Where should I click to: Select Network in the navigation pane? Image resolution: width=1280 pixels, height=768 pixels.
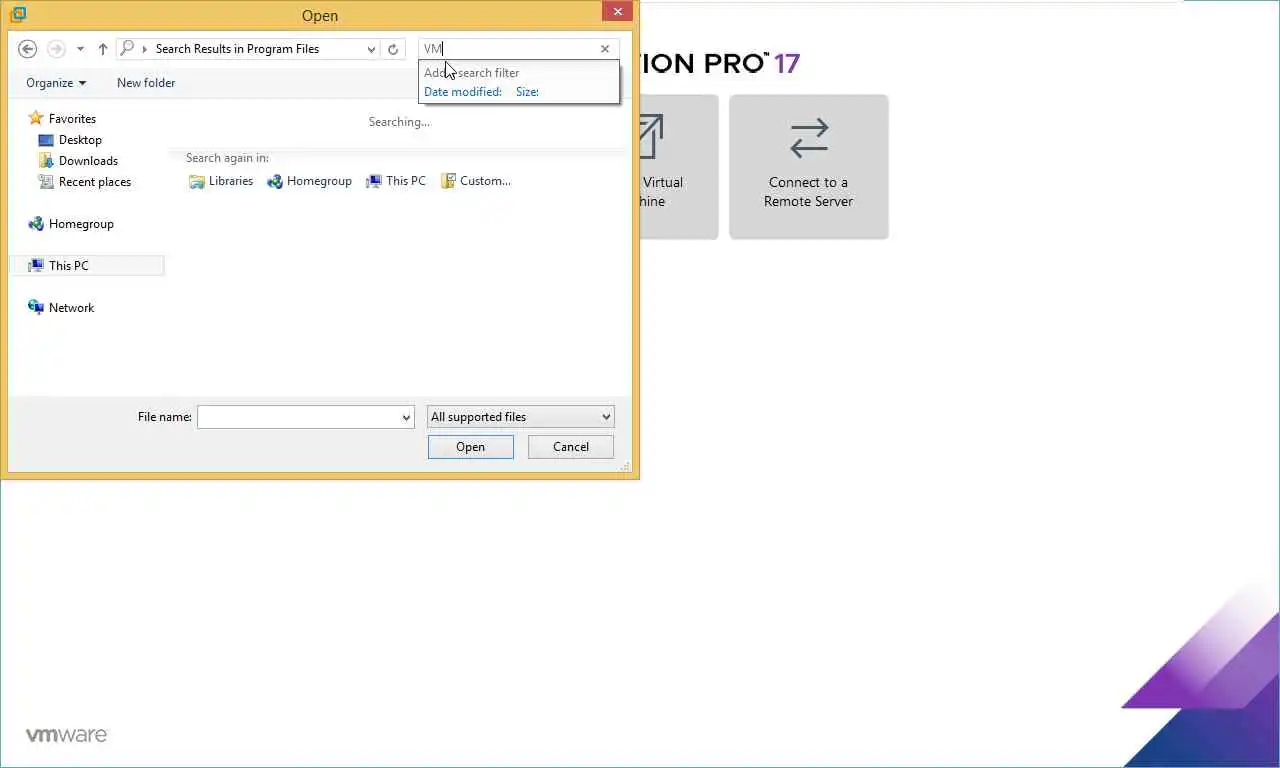click(x=71, y=308)
